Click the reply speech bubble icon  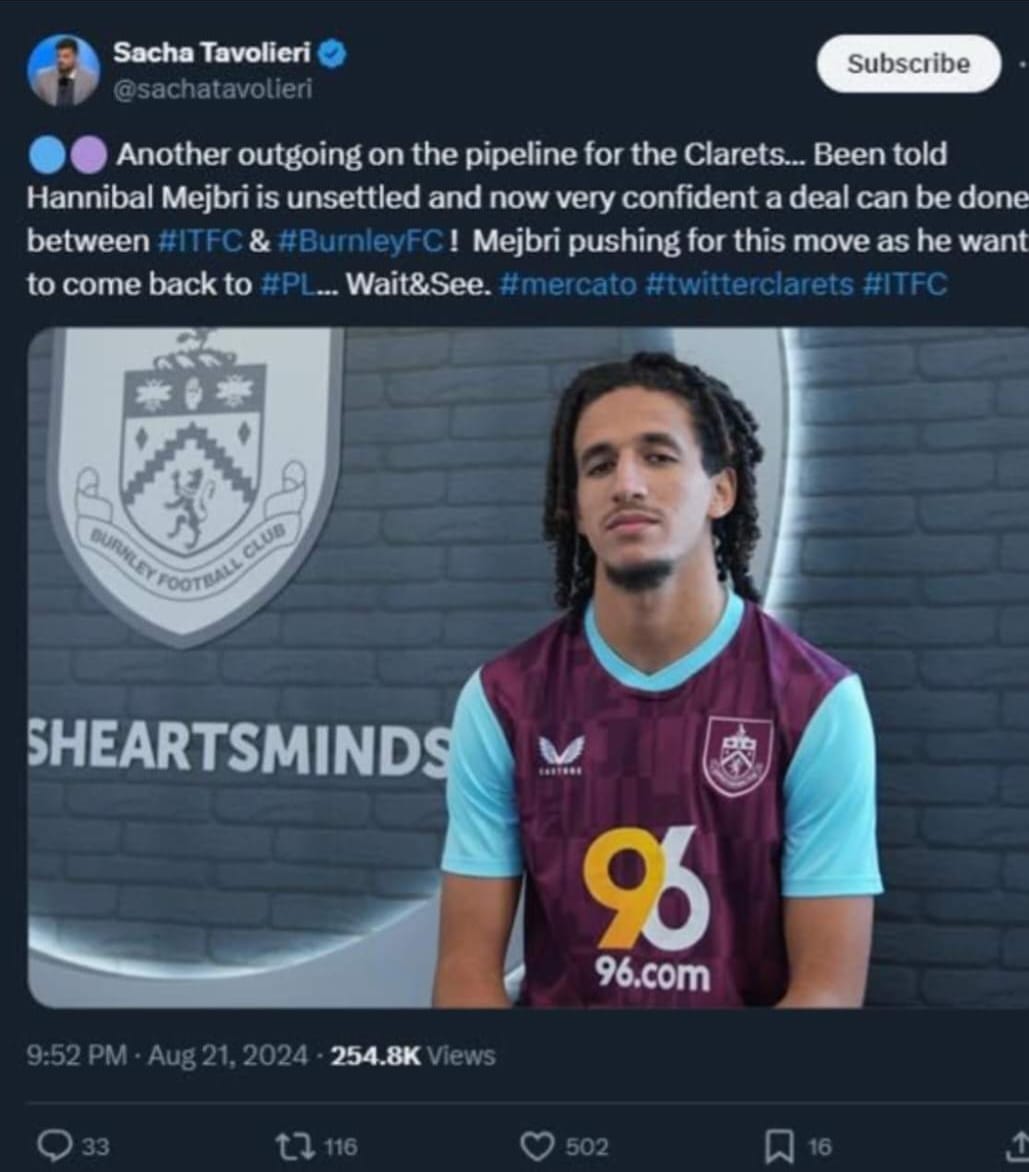coord(50,1146)
